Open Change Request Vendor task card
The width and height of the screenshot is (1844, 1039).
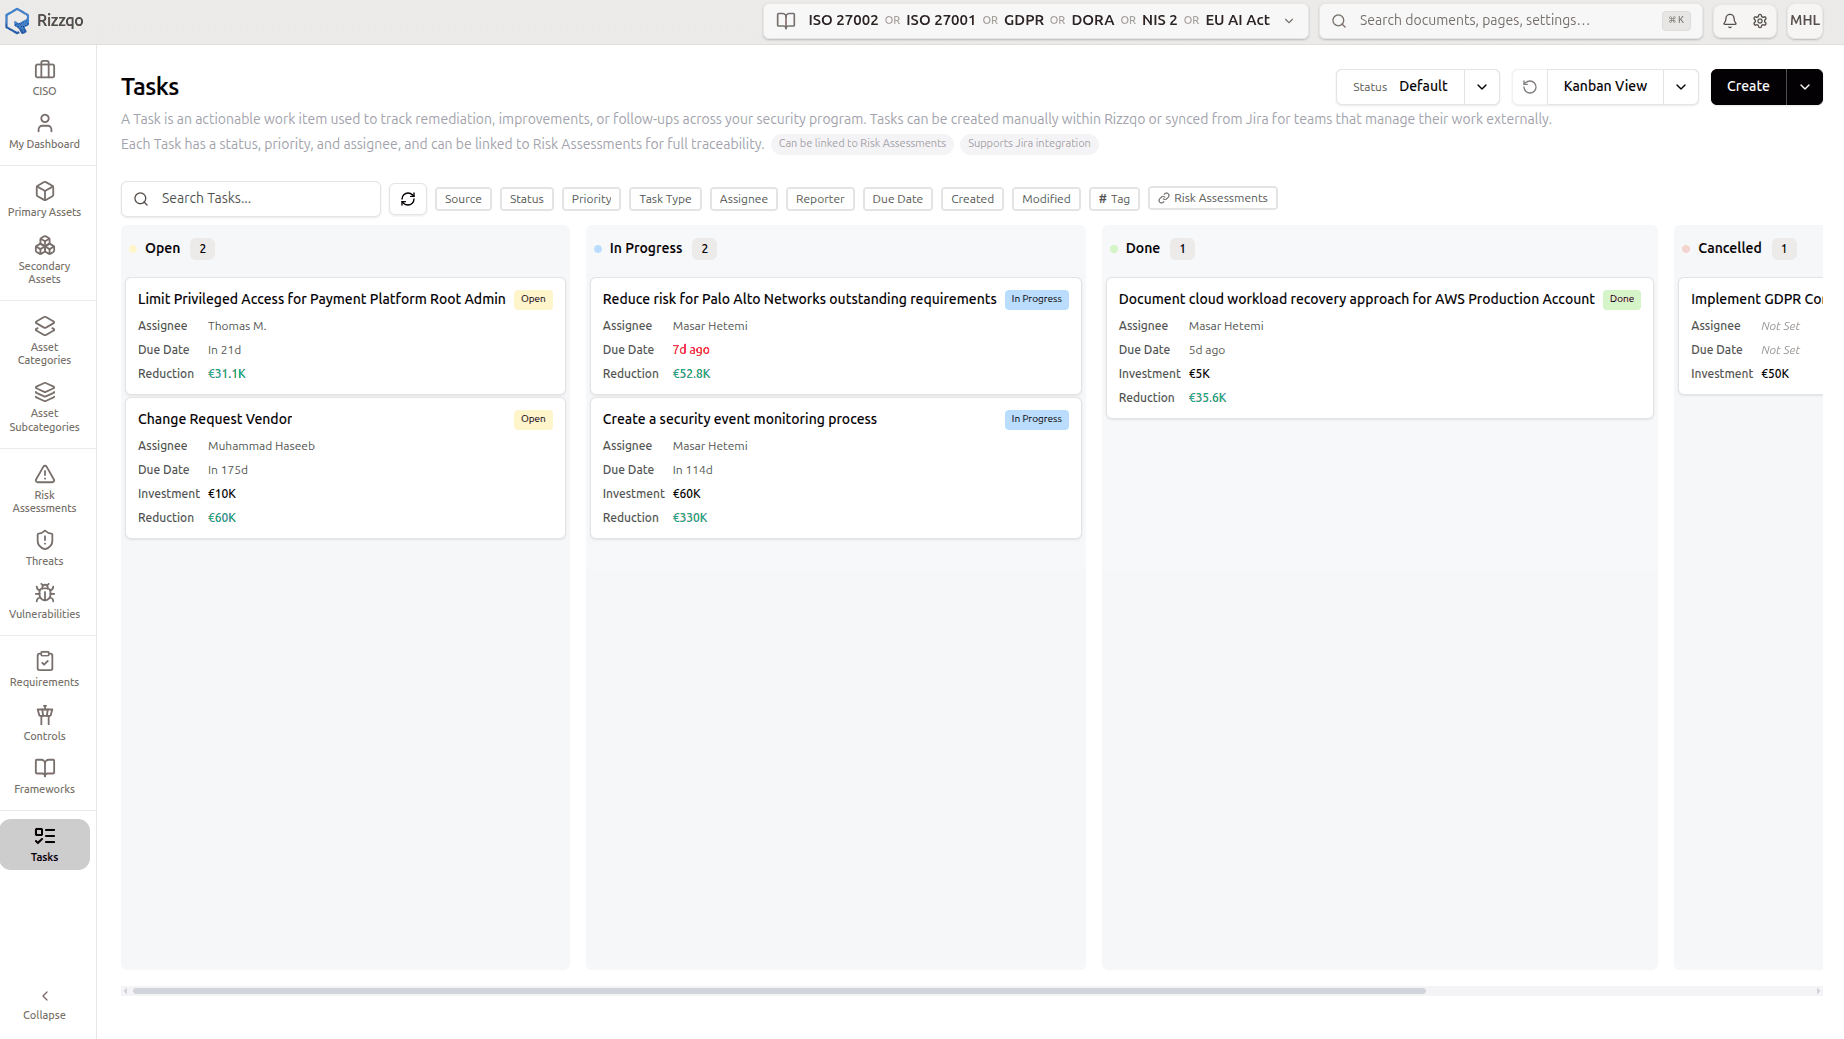click(345, 468)
